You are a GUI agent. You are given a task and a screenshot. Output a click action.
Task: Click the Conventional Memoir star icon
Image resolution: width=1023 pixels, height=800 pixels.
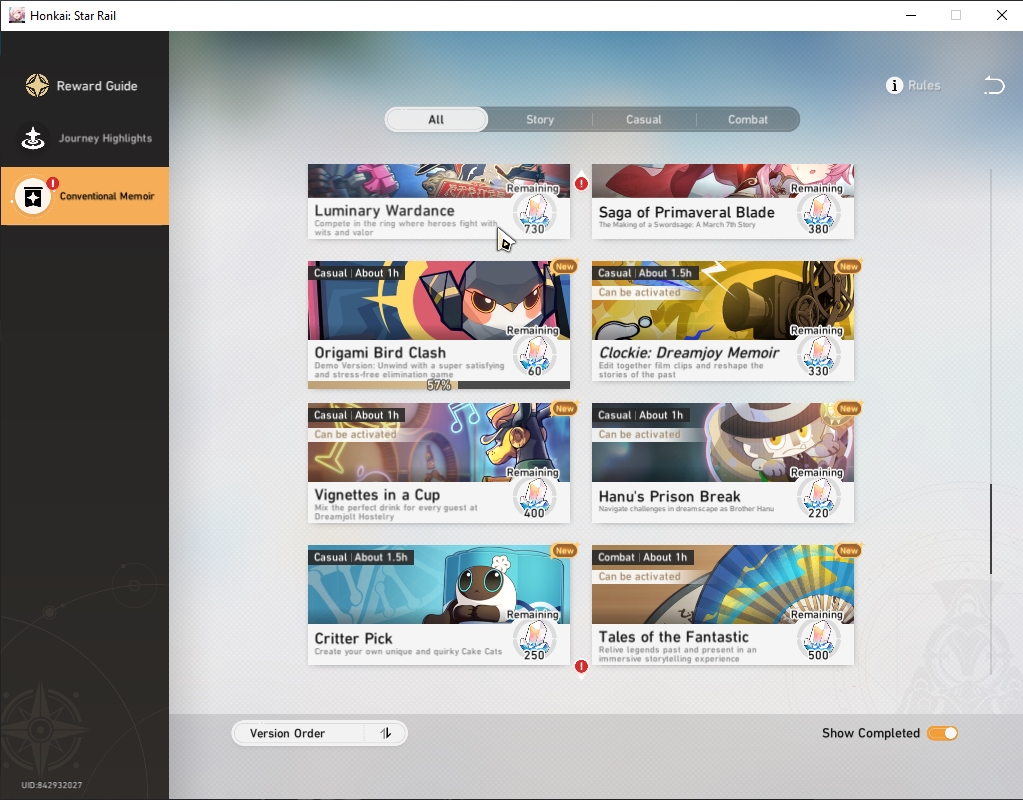tap(33, 196)
